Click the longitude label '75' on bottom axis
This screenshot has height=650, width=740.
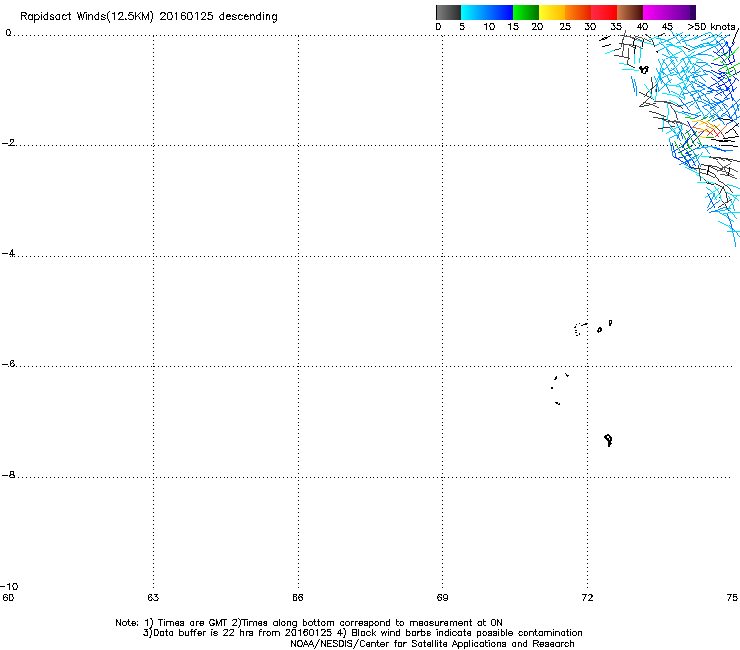[x=732, y=598]
